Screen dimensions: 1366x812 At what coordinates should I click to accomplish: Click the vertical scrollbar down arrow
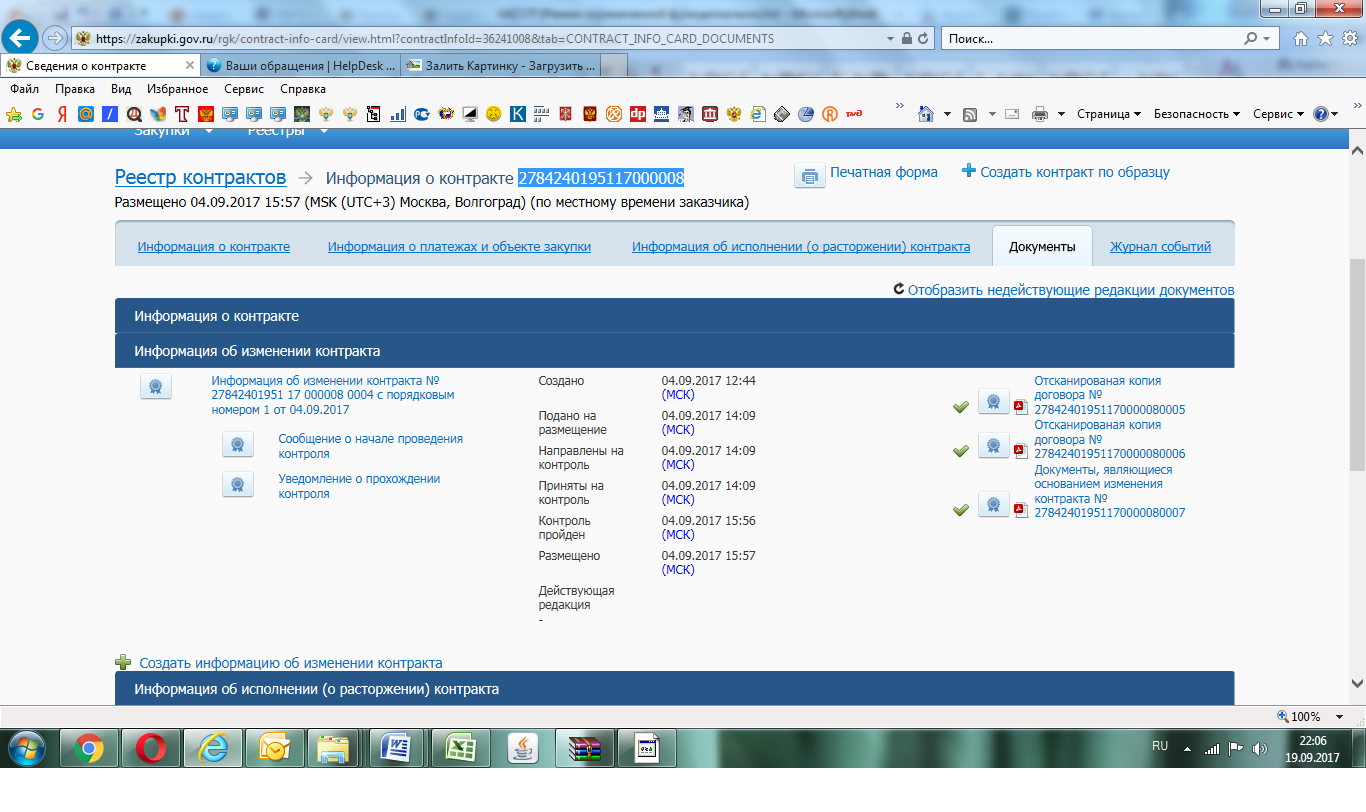tap(1357, 684)
